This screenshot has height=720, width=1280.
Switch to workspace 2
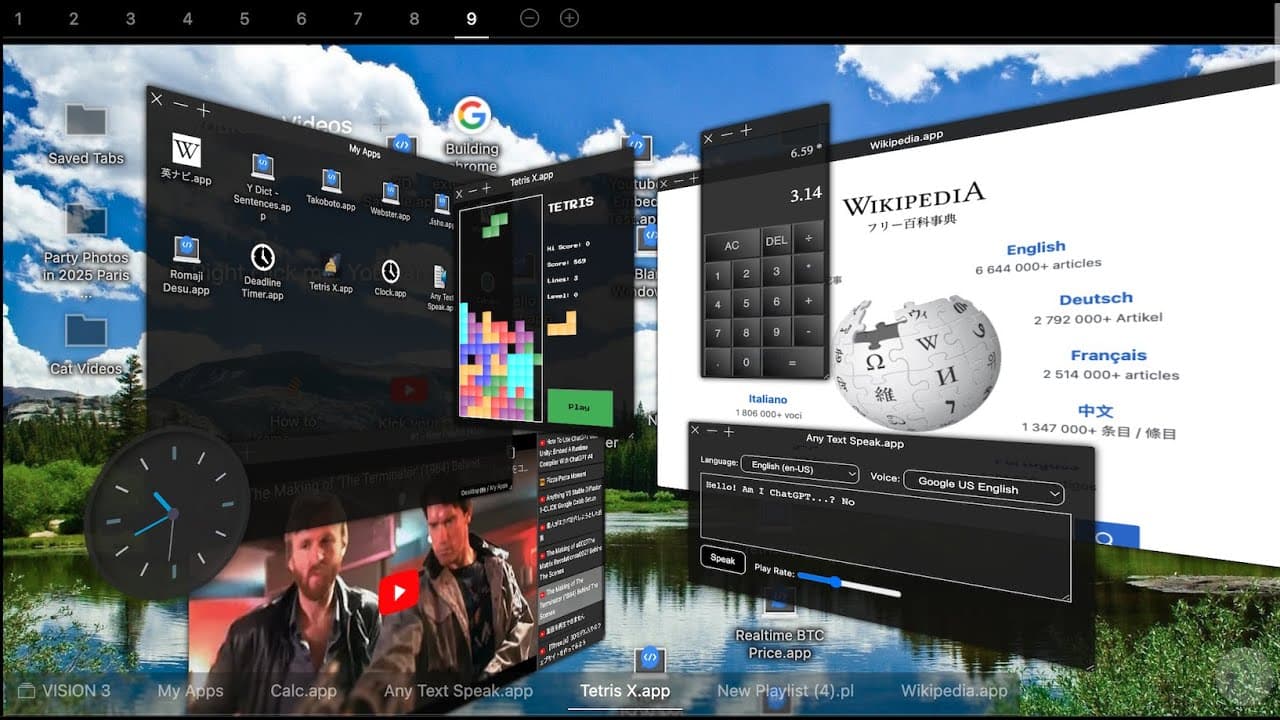(74, 18)
